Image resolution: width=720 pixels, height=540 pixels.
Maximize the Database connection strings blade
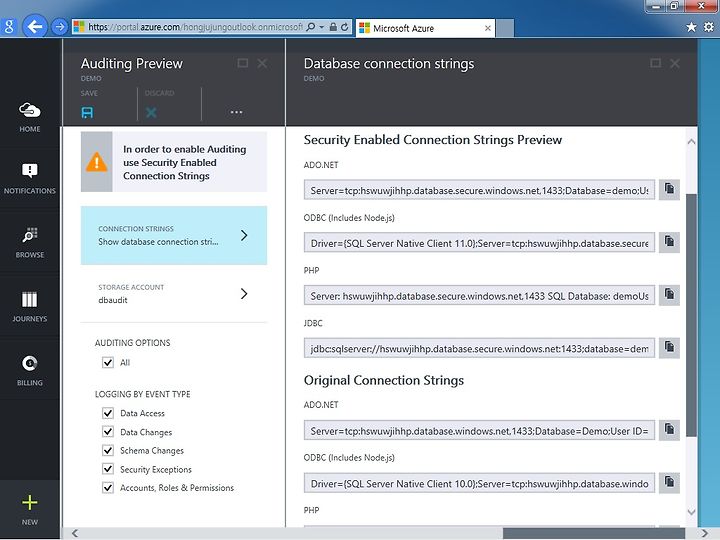[x=656, y=63]
